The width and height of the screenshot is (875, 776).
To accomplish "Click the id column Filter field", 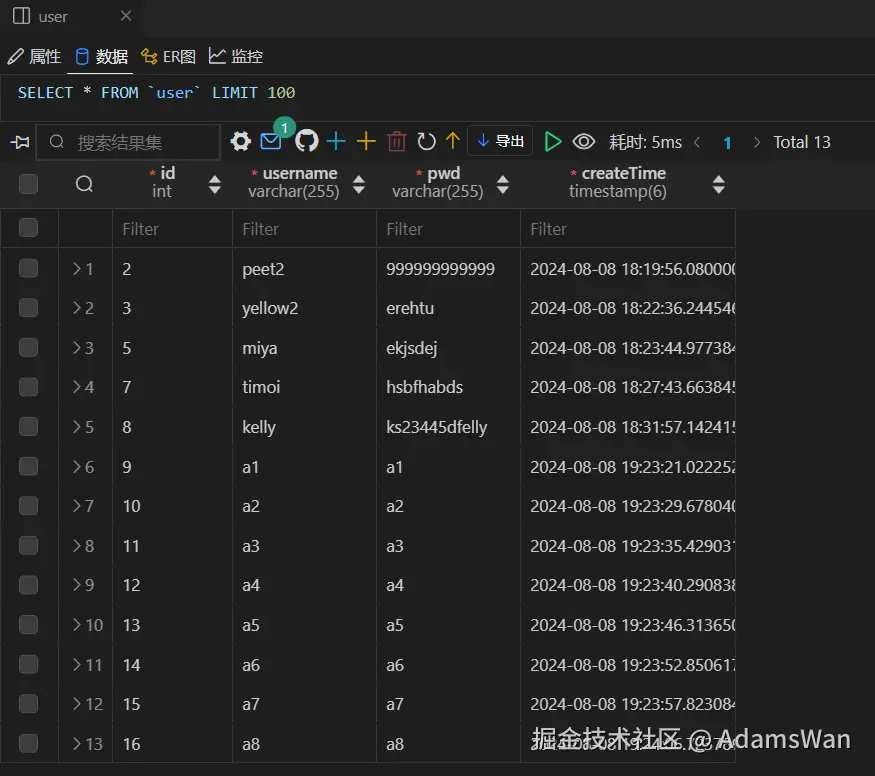I will (x=172, y=229).
